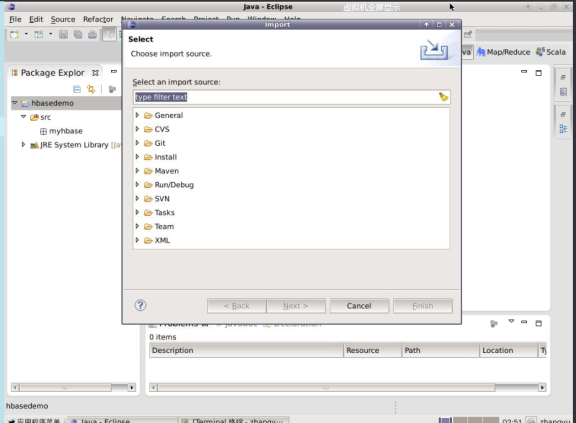Image resolution: width=576 pixels, height=423 pixels.
Task: Switch to the Map/Reduce perspective
Action: coord(503,52)
